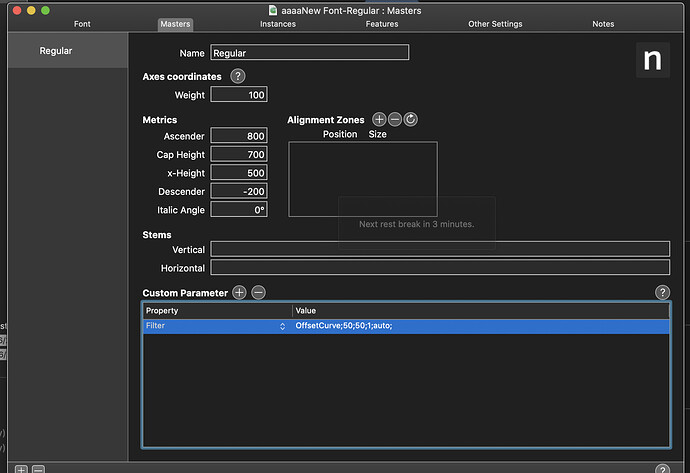Switch to the Instances tab
This screenshot has width=690, height=473.
[x=278, y=24]
